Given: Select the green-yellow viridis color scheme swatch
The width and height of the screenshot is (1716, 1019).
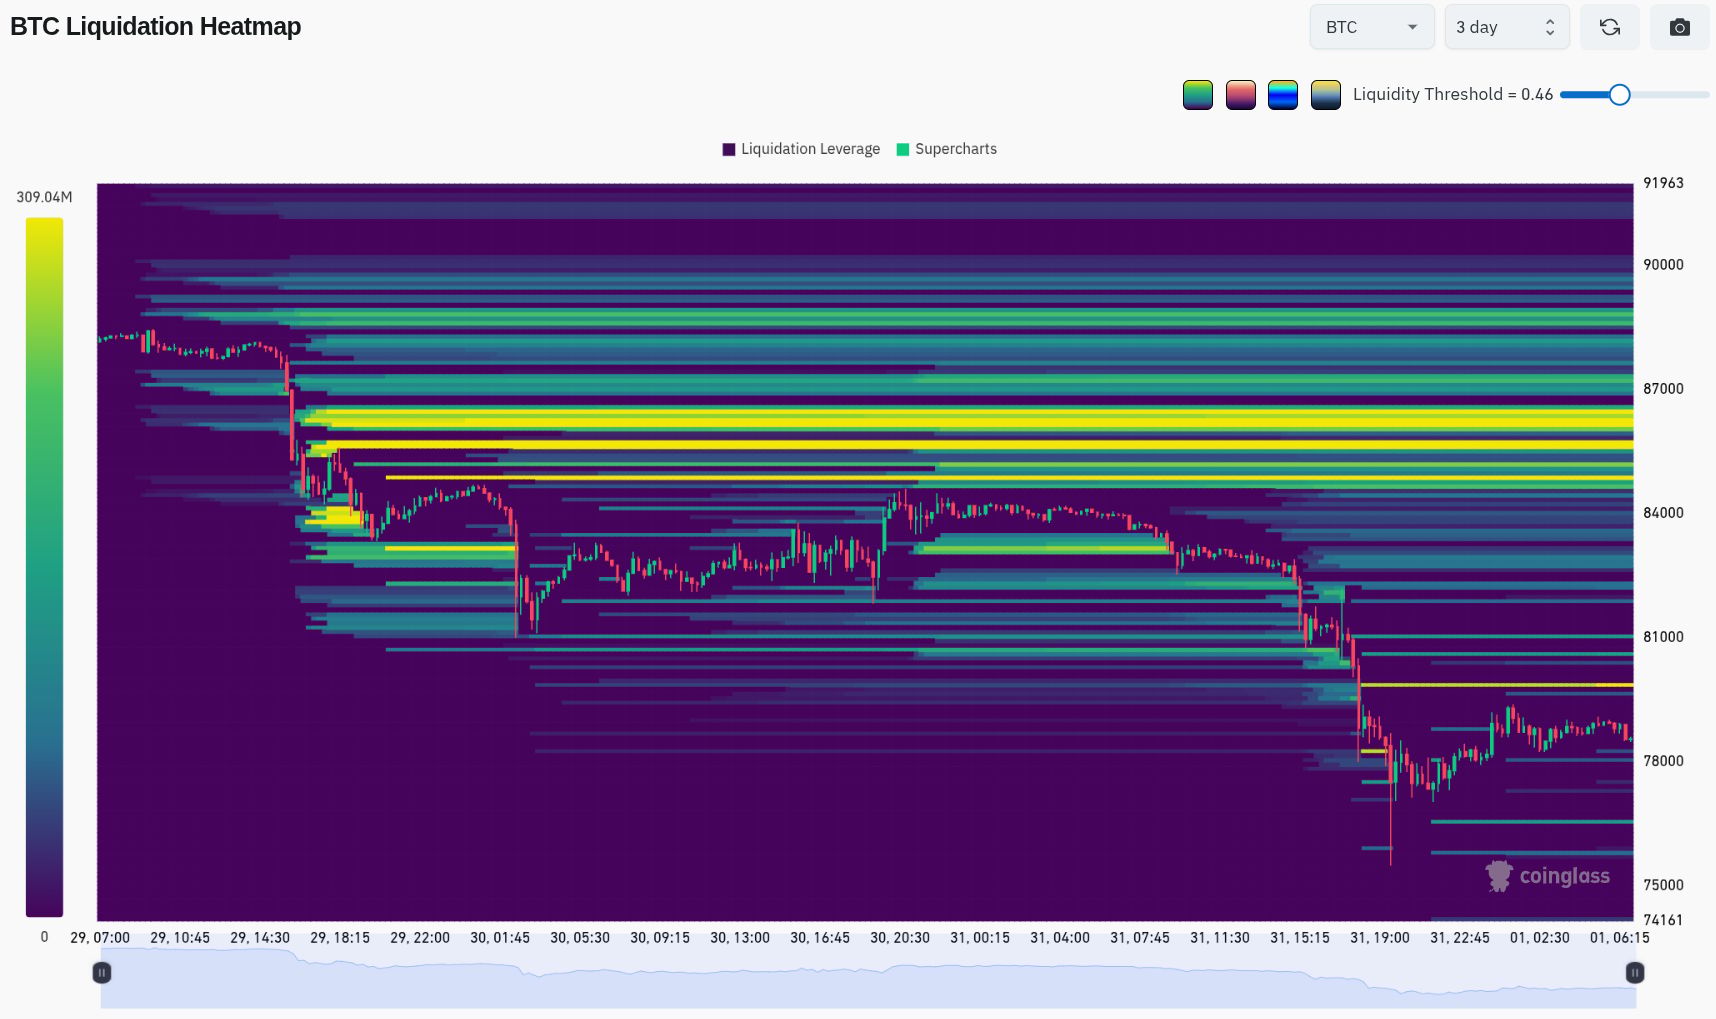Looking at the screenshot, I should click(1197, 95).
